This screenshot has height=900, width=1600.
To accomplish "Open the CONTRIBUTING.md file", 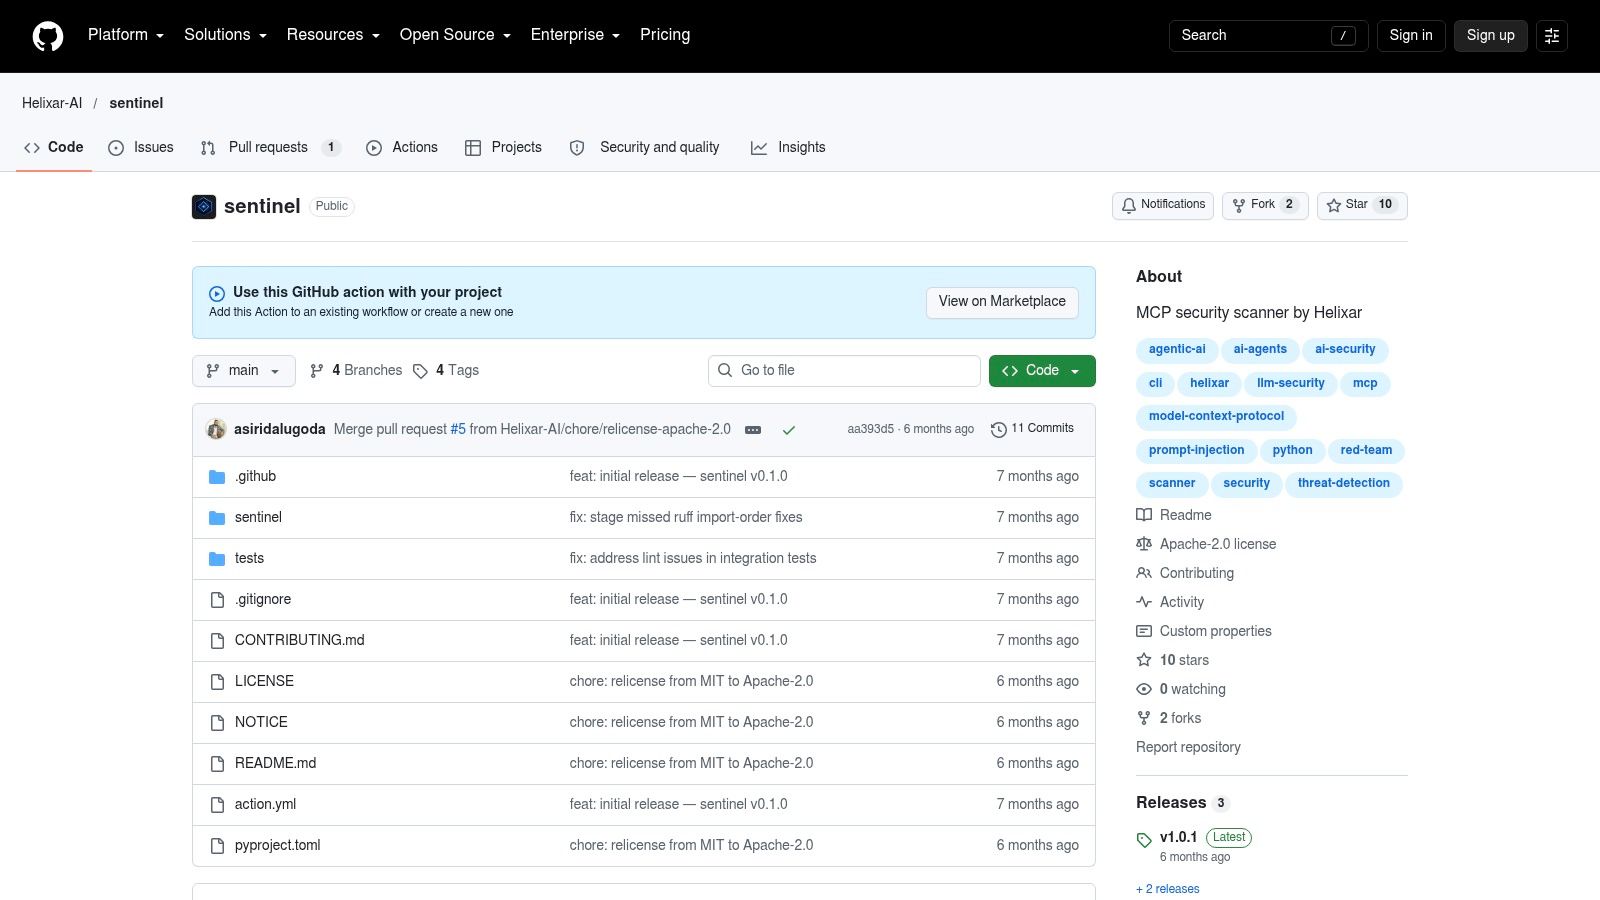I will [x=300, y=641].
